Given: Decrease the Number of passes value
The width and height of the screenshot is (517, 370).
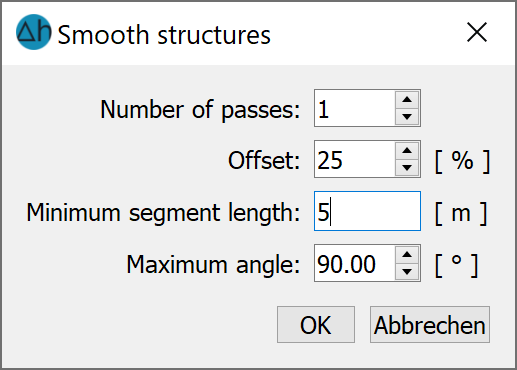Looking at the screenshot, I should tap(407, 117).
